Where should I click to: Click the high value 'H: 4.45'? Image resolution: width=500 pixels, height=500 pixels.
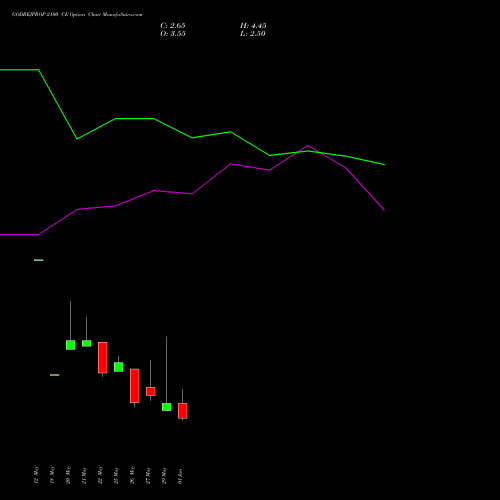pyautogui.click(x=253, y=26)
